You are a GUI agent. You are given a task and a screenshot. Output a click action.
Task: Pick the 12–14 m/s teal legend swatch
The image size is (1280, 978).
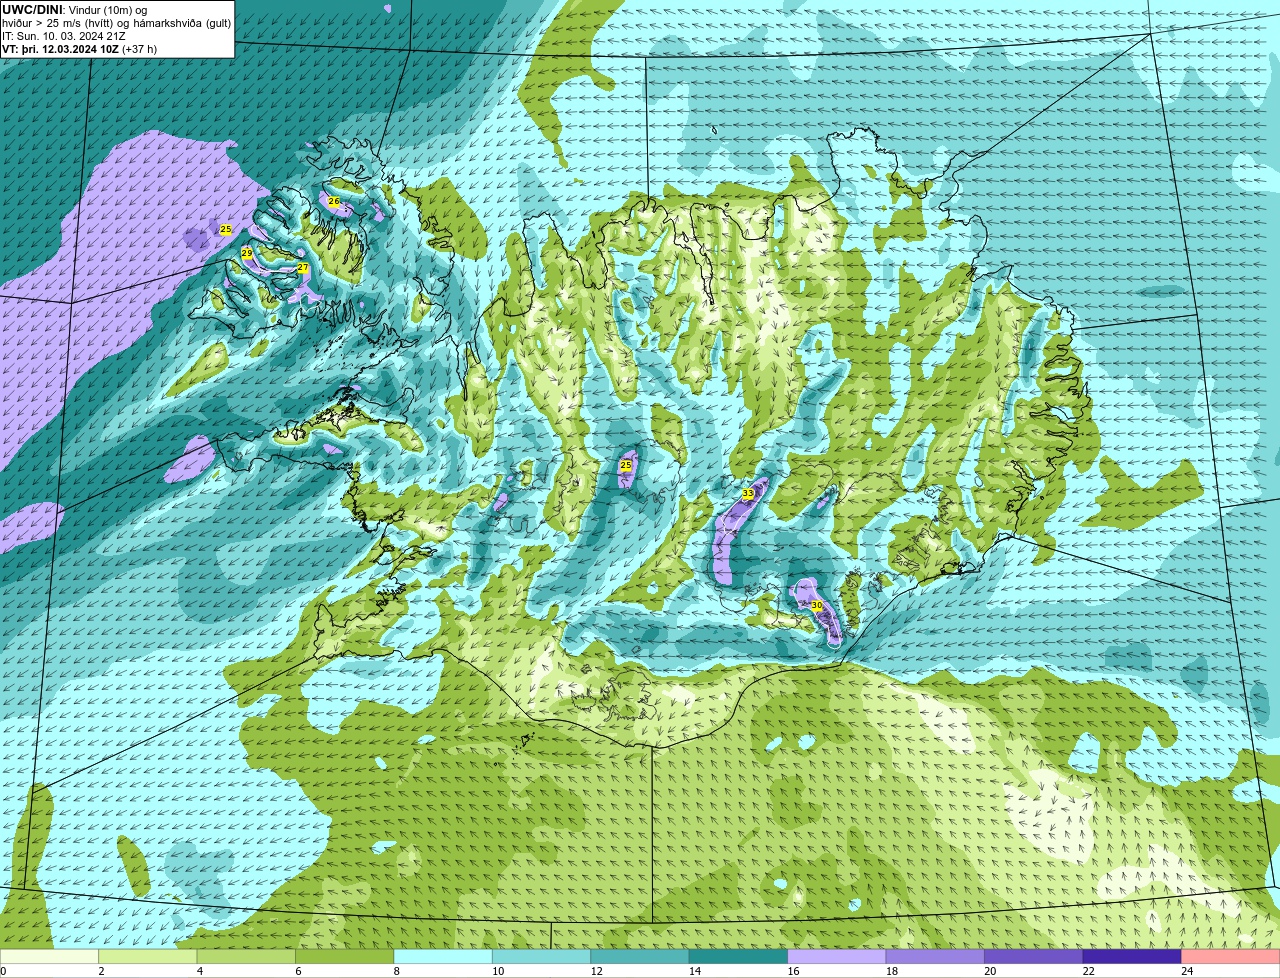(x=640, y=956)
